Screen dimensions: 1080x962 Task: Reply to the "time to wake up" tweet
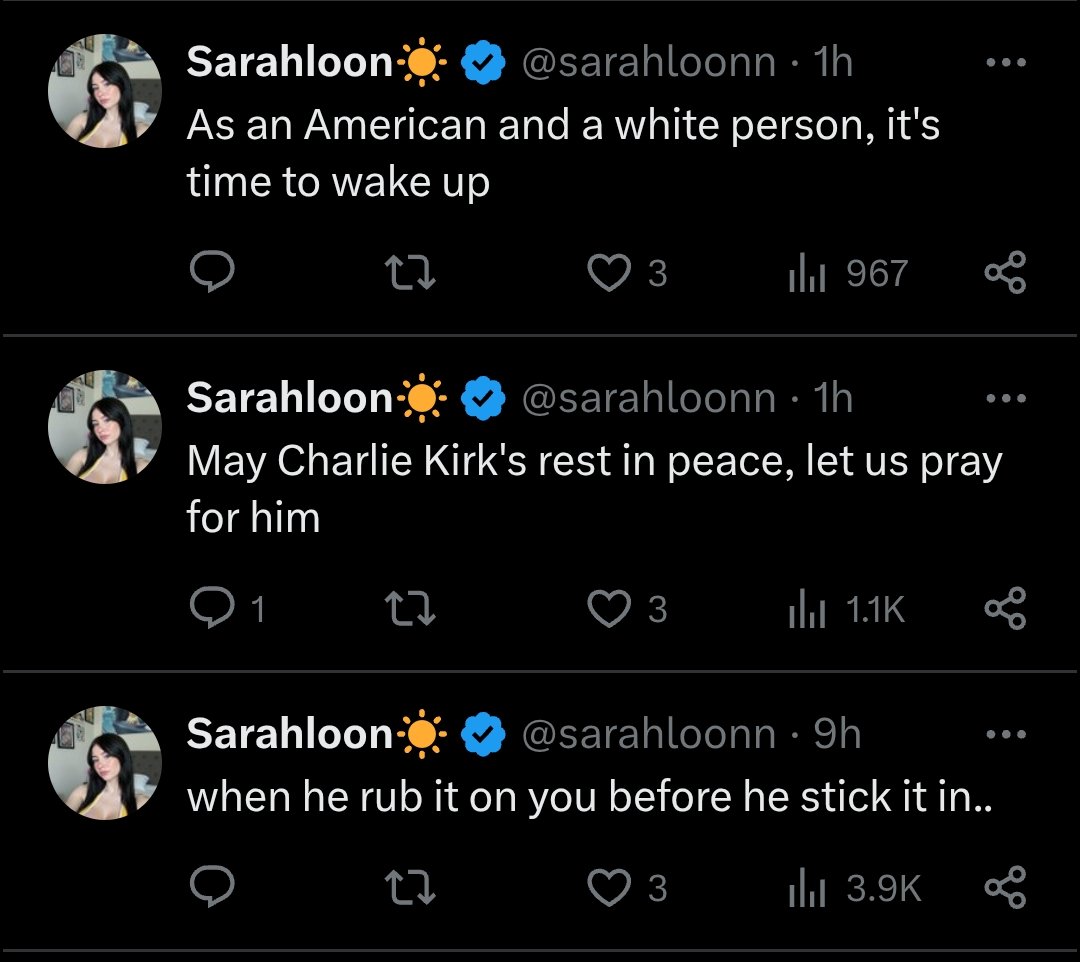pyautogui.click(x=212, y=272)
